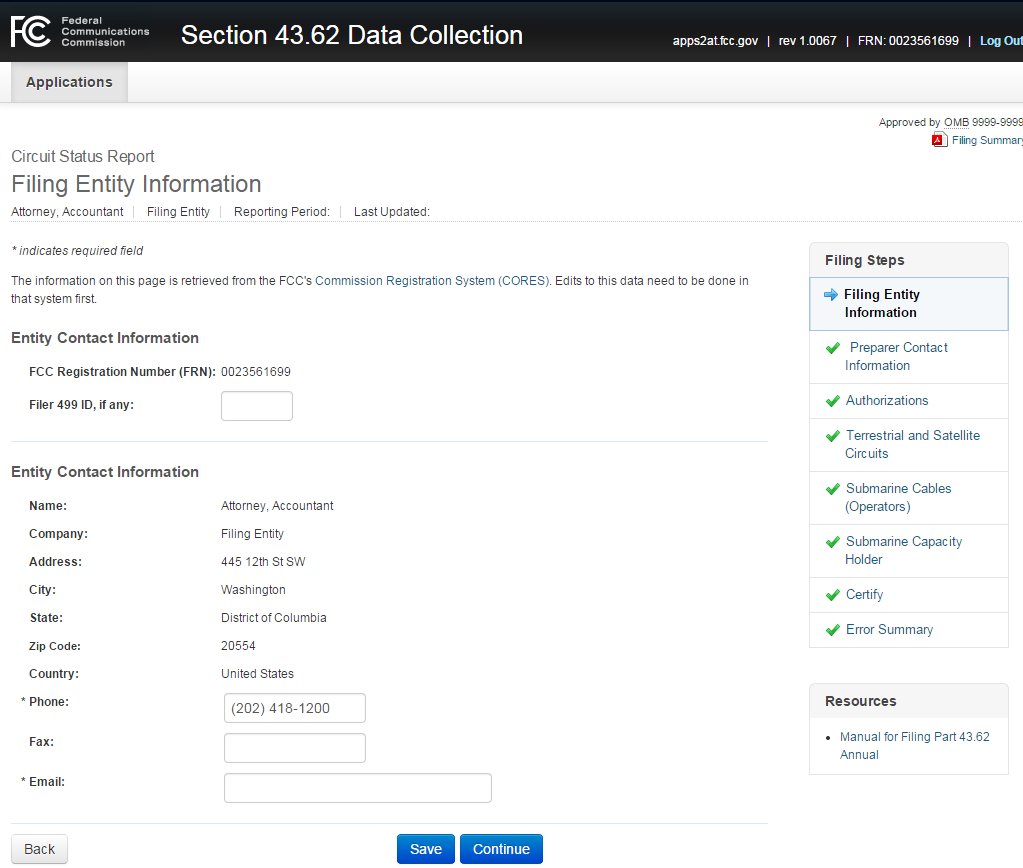Click the blue arrow next to Filing Entity Information
This screenshot has height=868, width=1023.
coord(830,295)
